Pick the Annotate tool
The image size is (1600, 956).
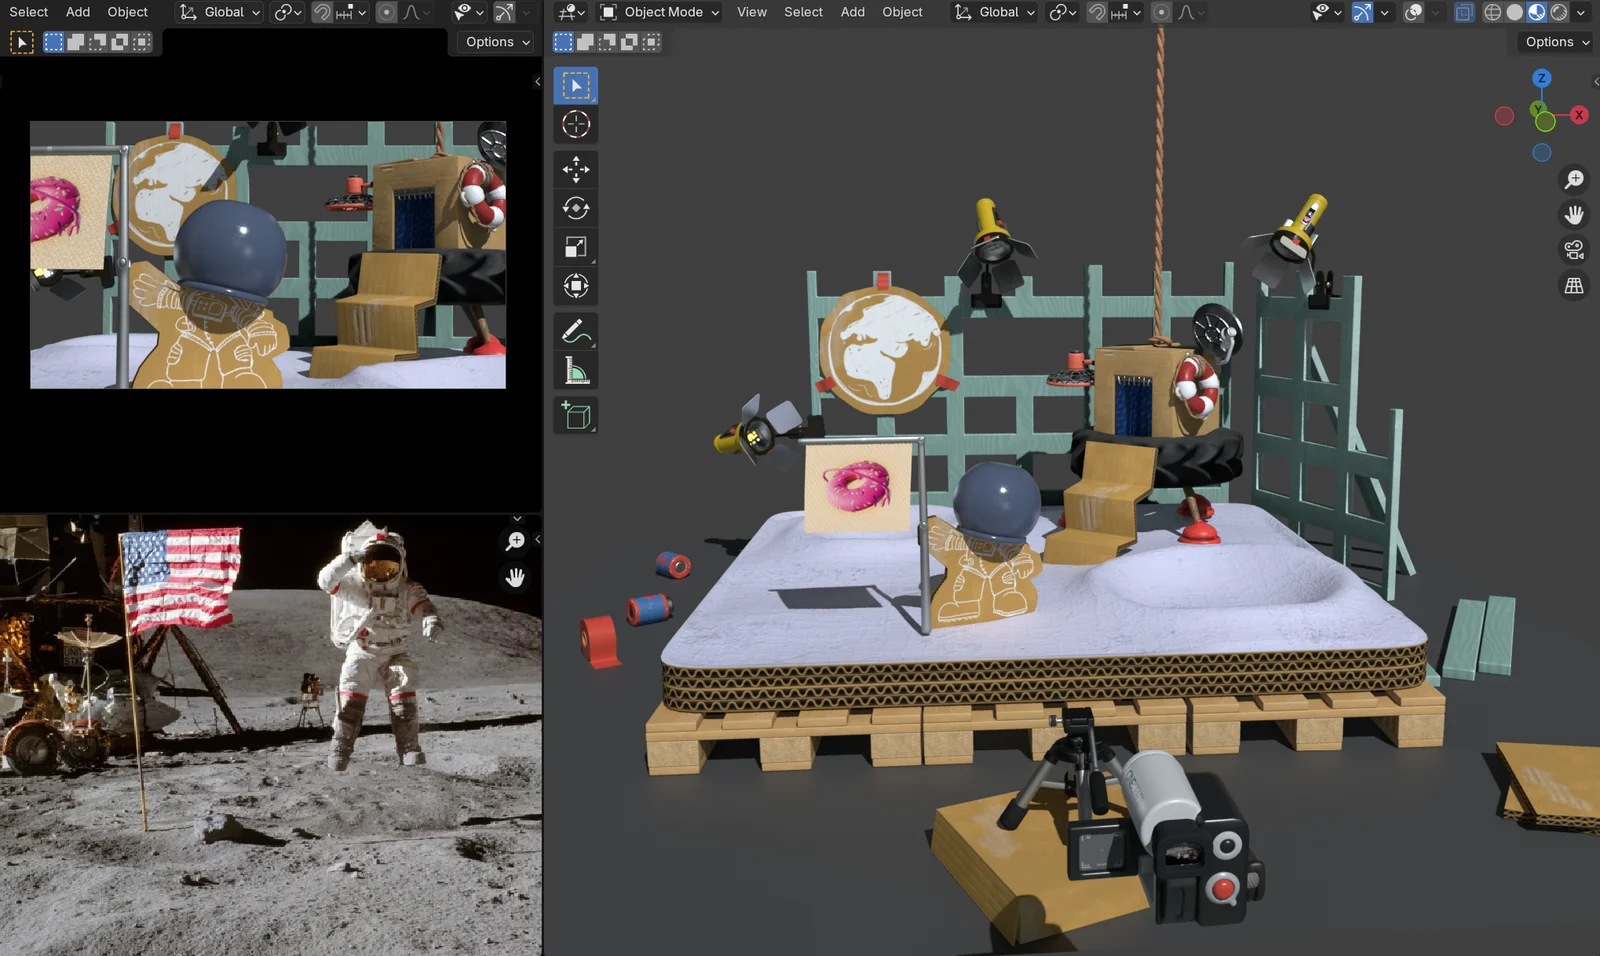tap(576, 331)
